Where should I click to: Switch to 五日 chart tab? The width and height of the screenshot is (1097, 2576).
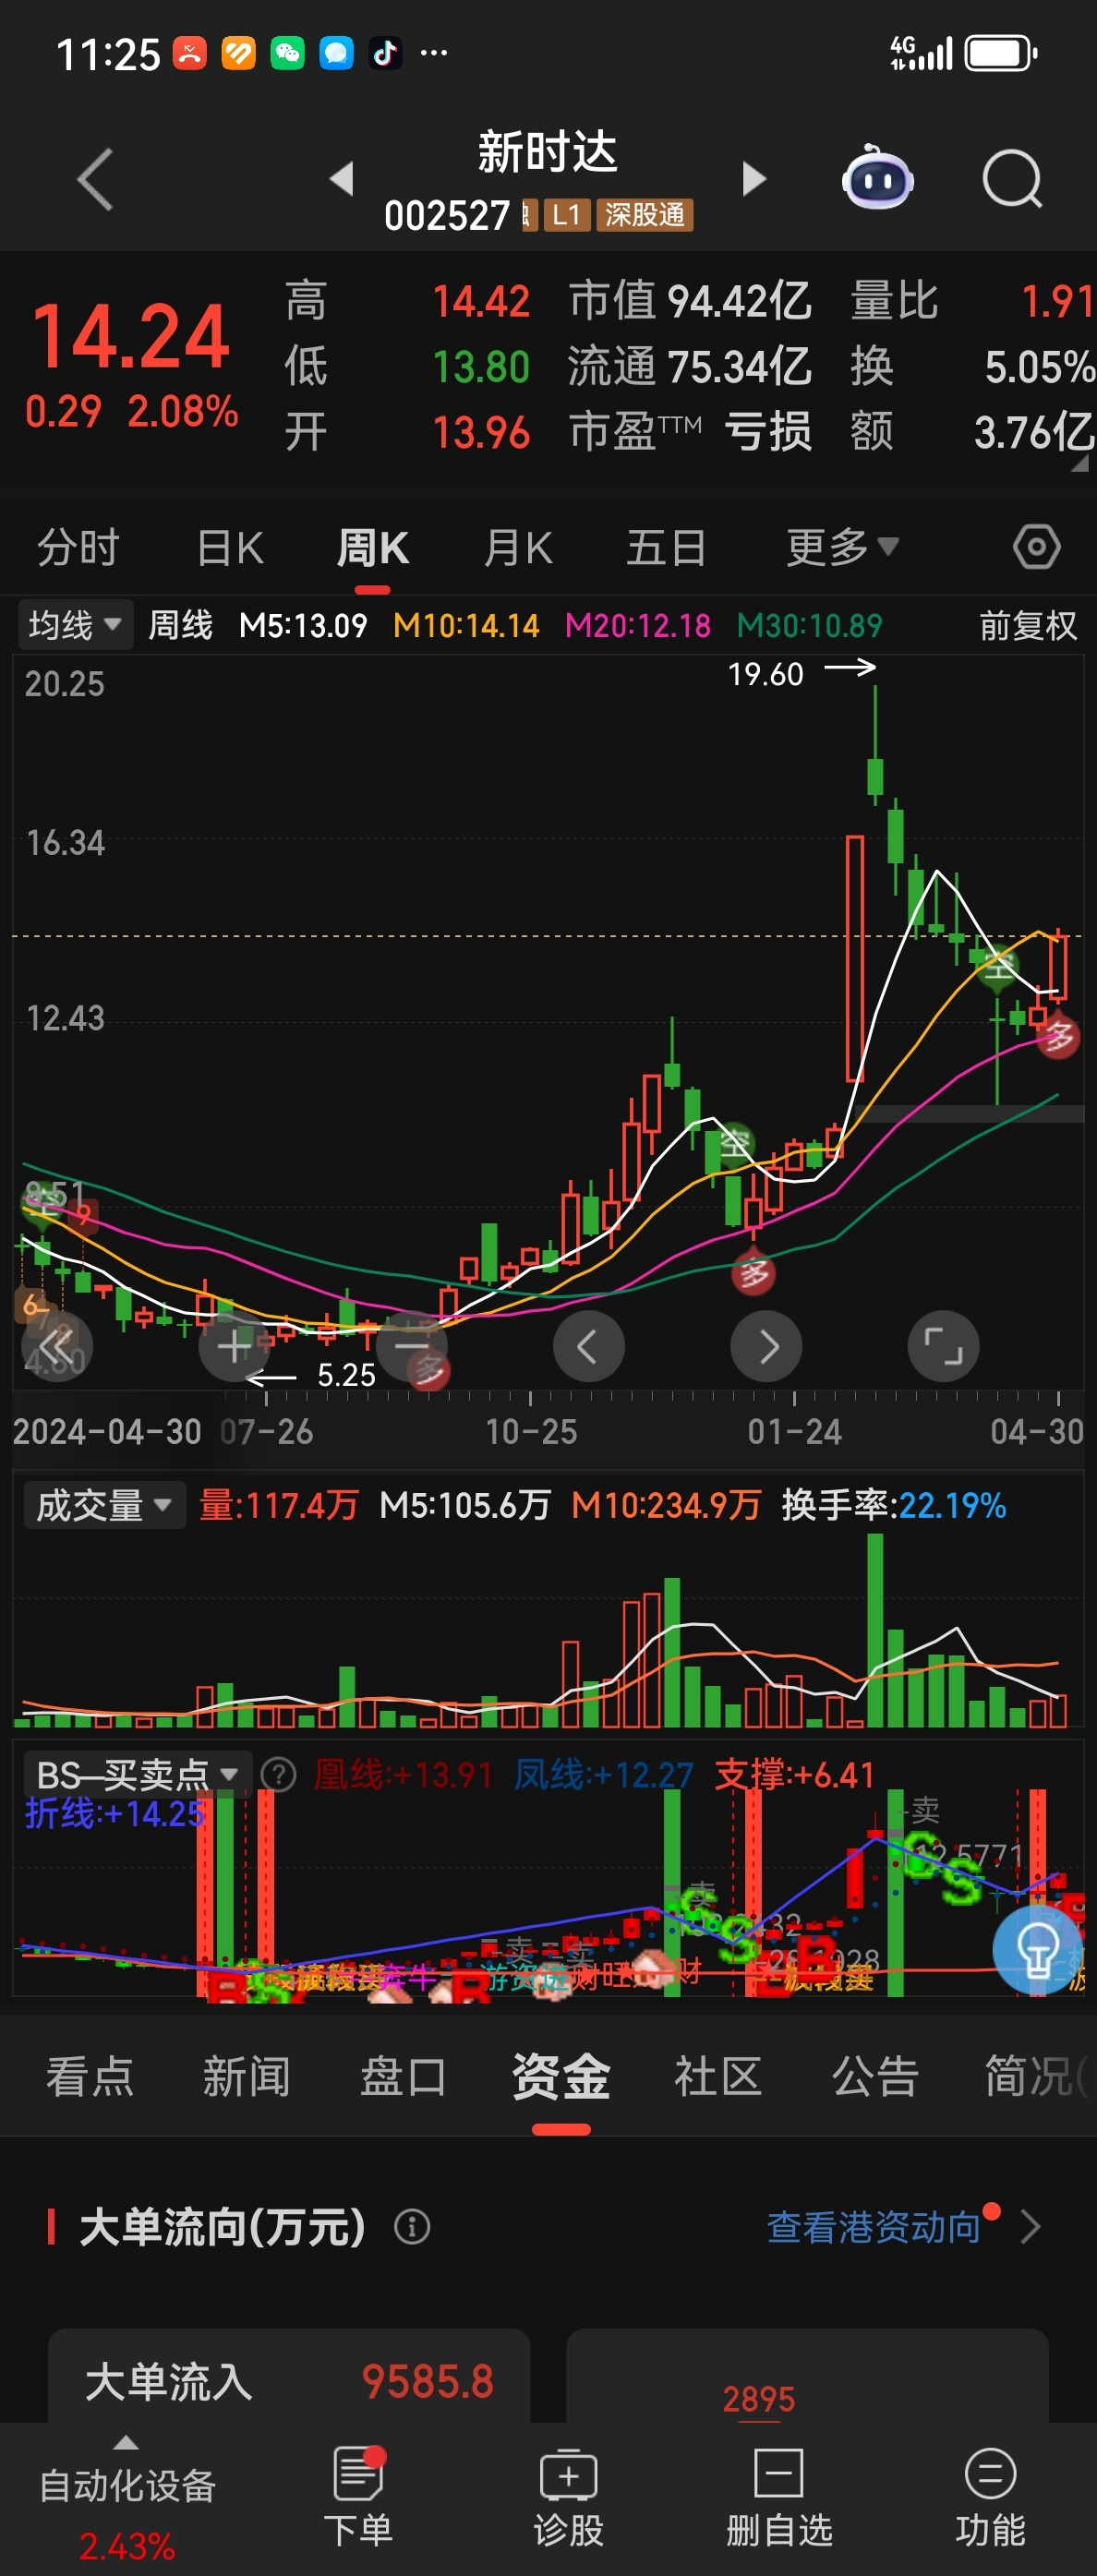pyautogui.click(x=666, y=547)
